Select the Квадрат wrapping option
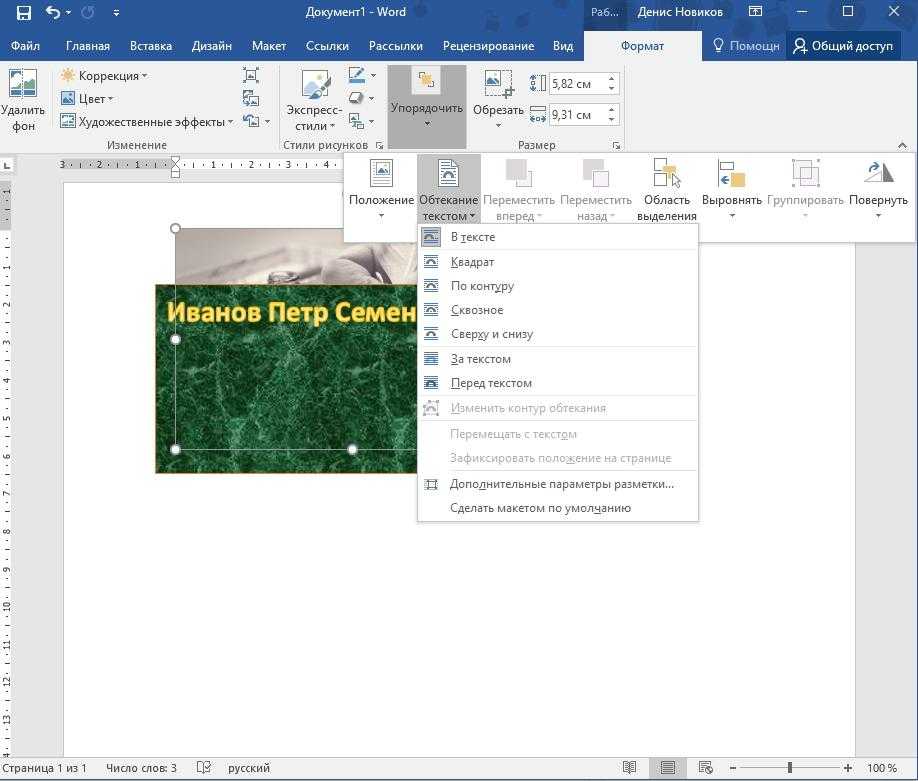The image size is (918, 781). (x=472, y=262)
